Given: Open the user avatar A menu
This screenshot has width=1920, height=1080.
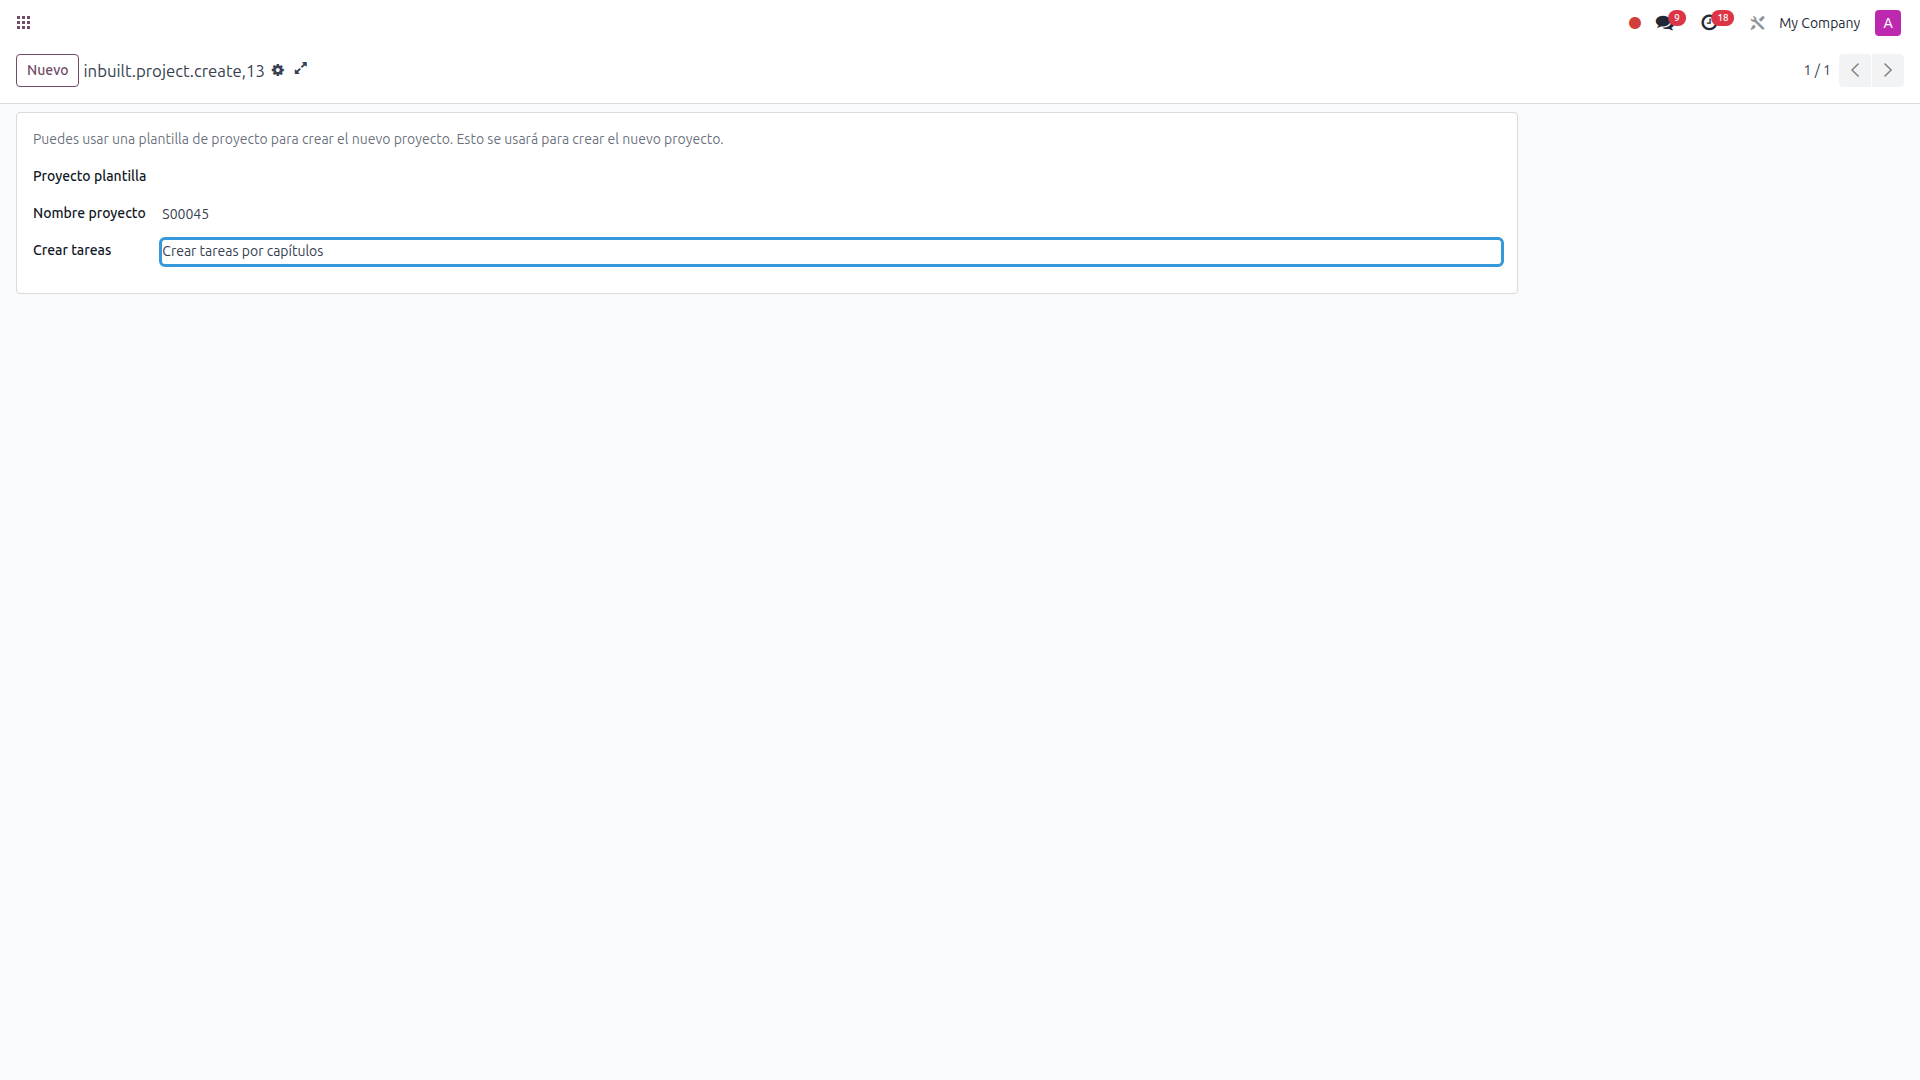Looking at the screenshot, I should [1887, 23].
